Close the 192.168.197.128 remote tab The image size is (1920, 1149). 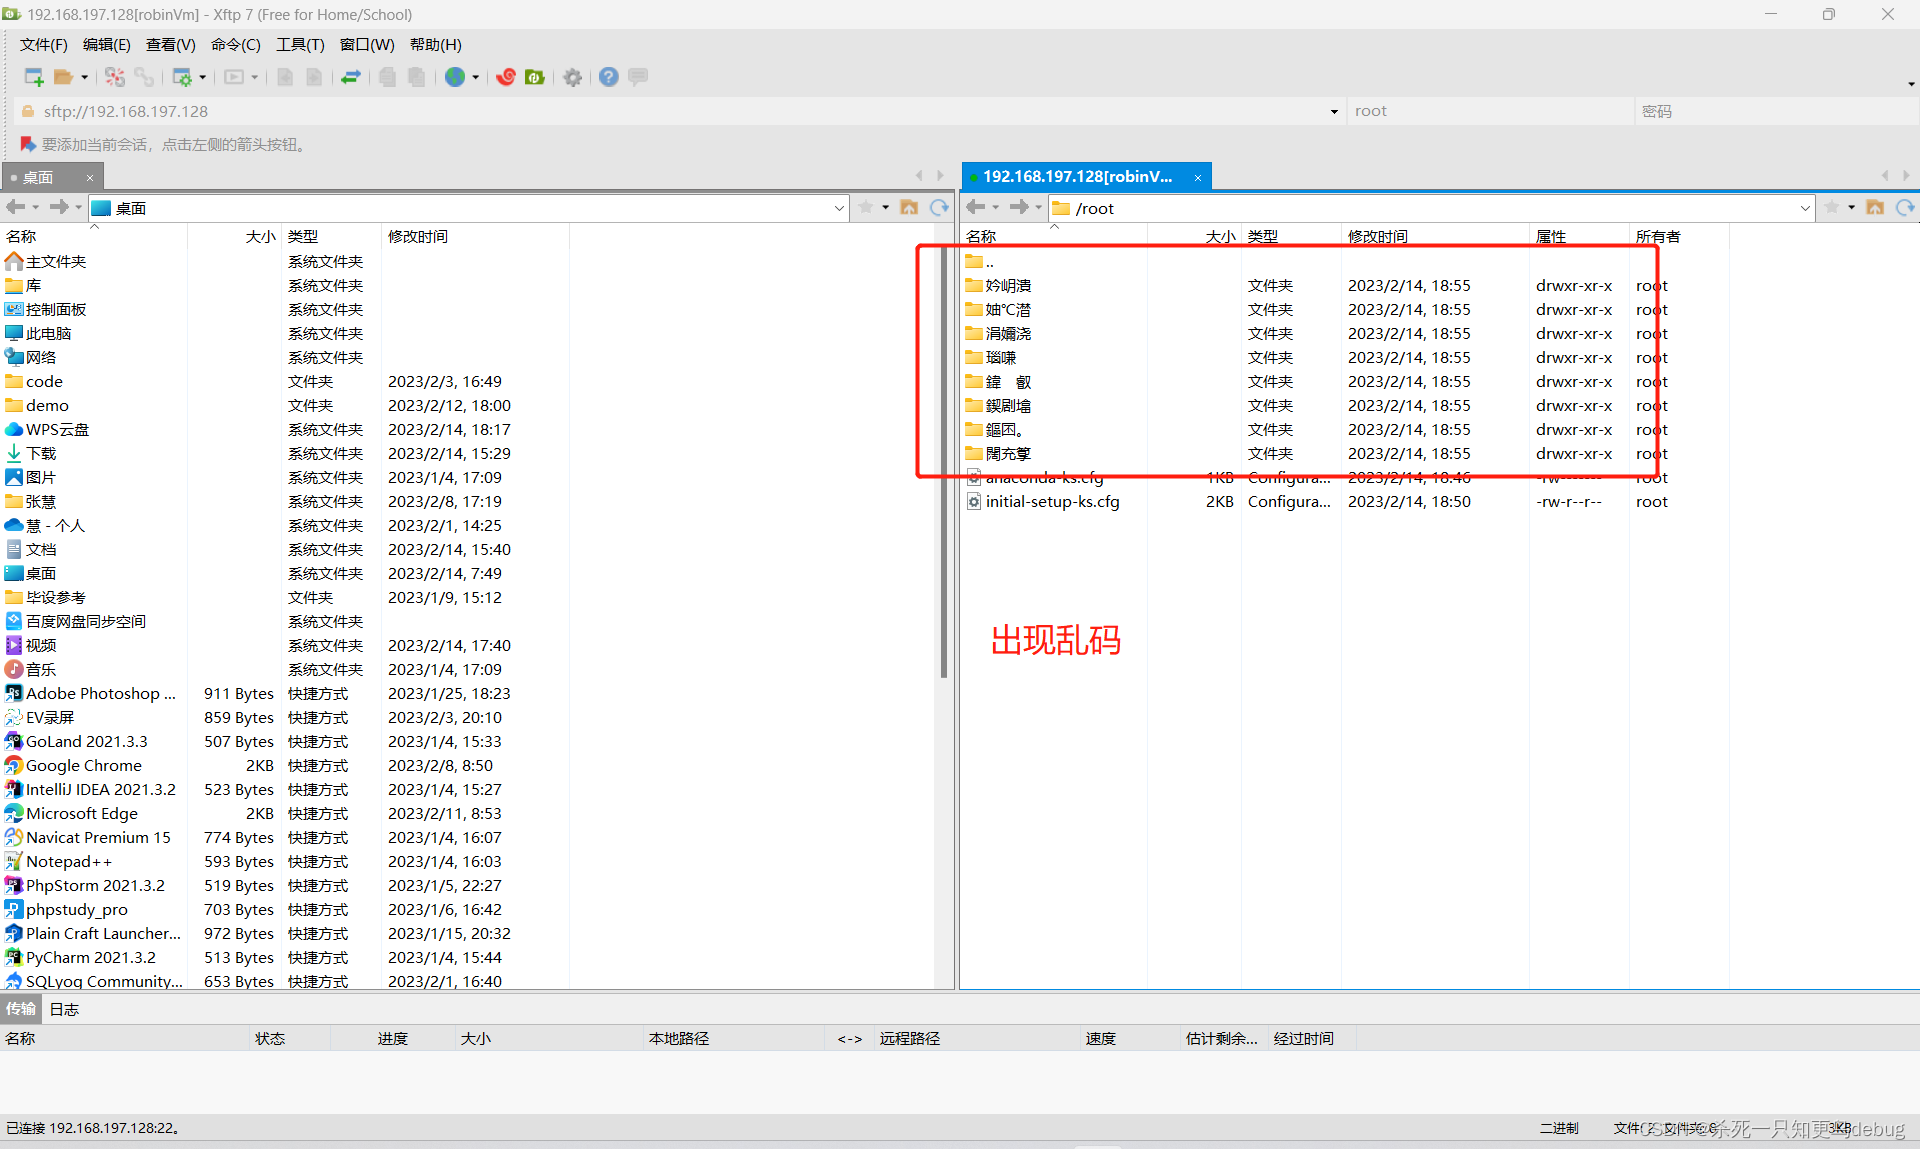pos(1198,177)
